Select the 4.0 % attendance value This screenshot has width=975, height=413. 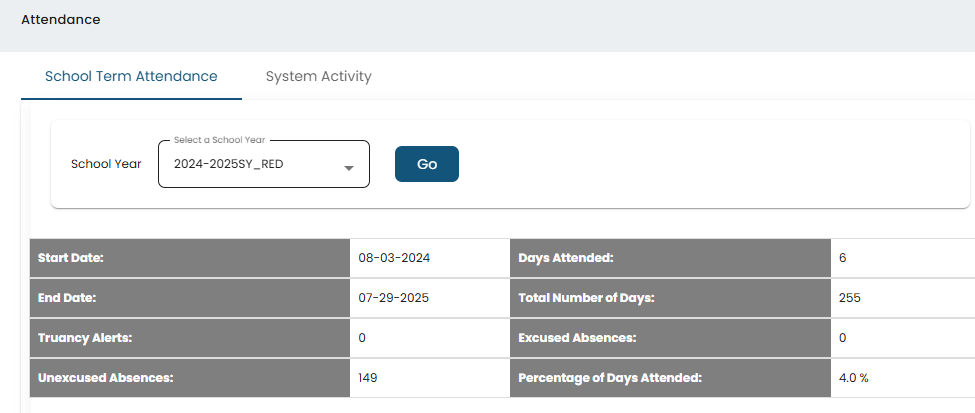[x=853, y=378]
